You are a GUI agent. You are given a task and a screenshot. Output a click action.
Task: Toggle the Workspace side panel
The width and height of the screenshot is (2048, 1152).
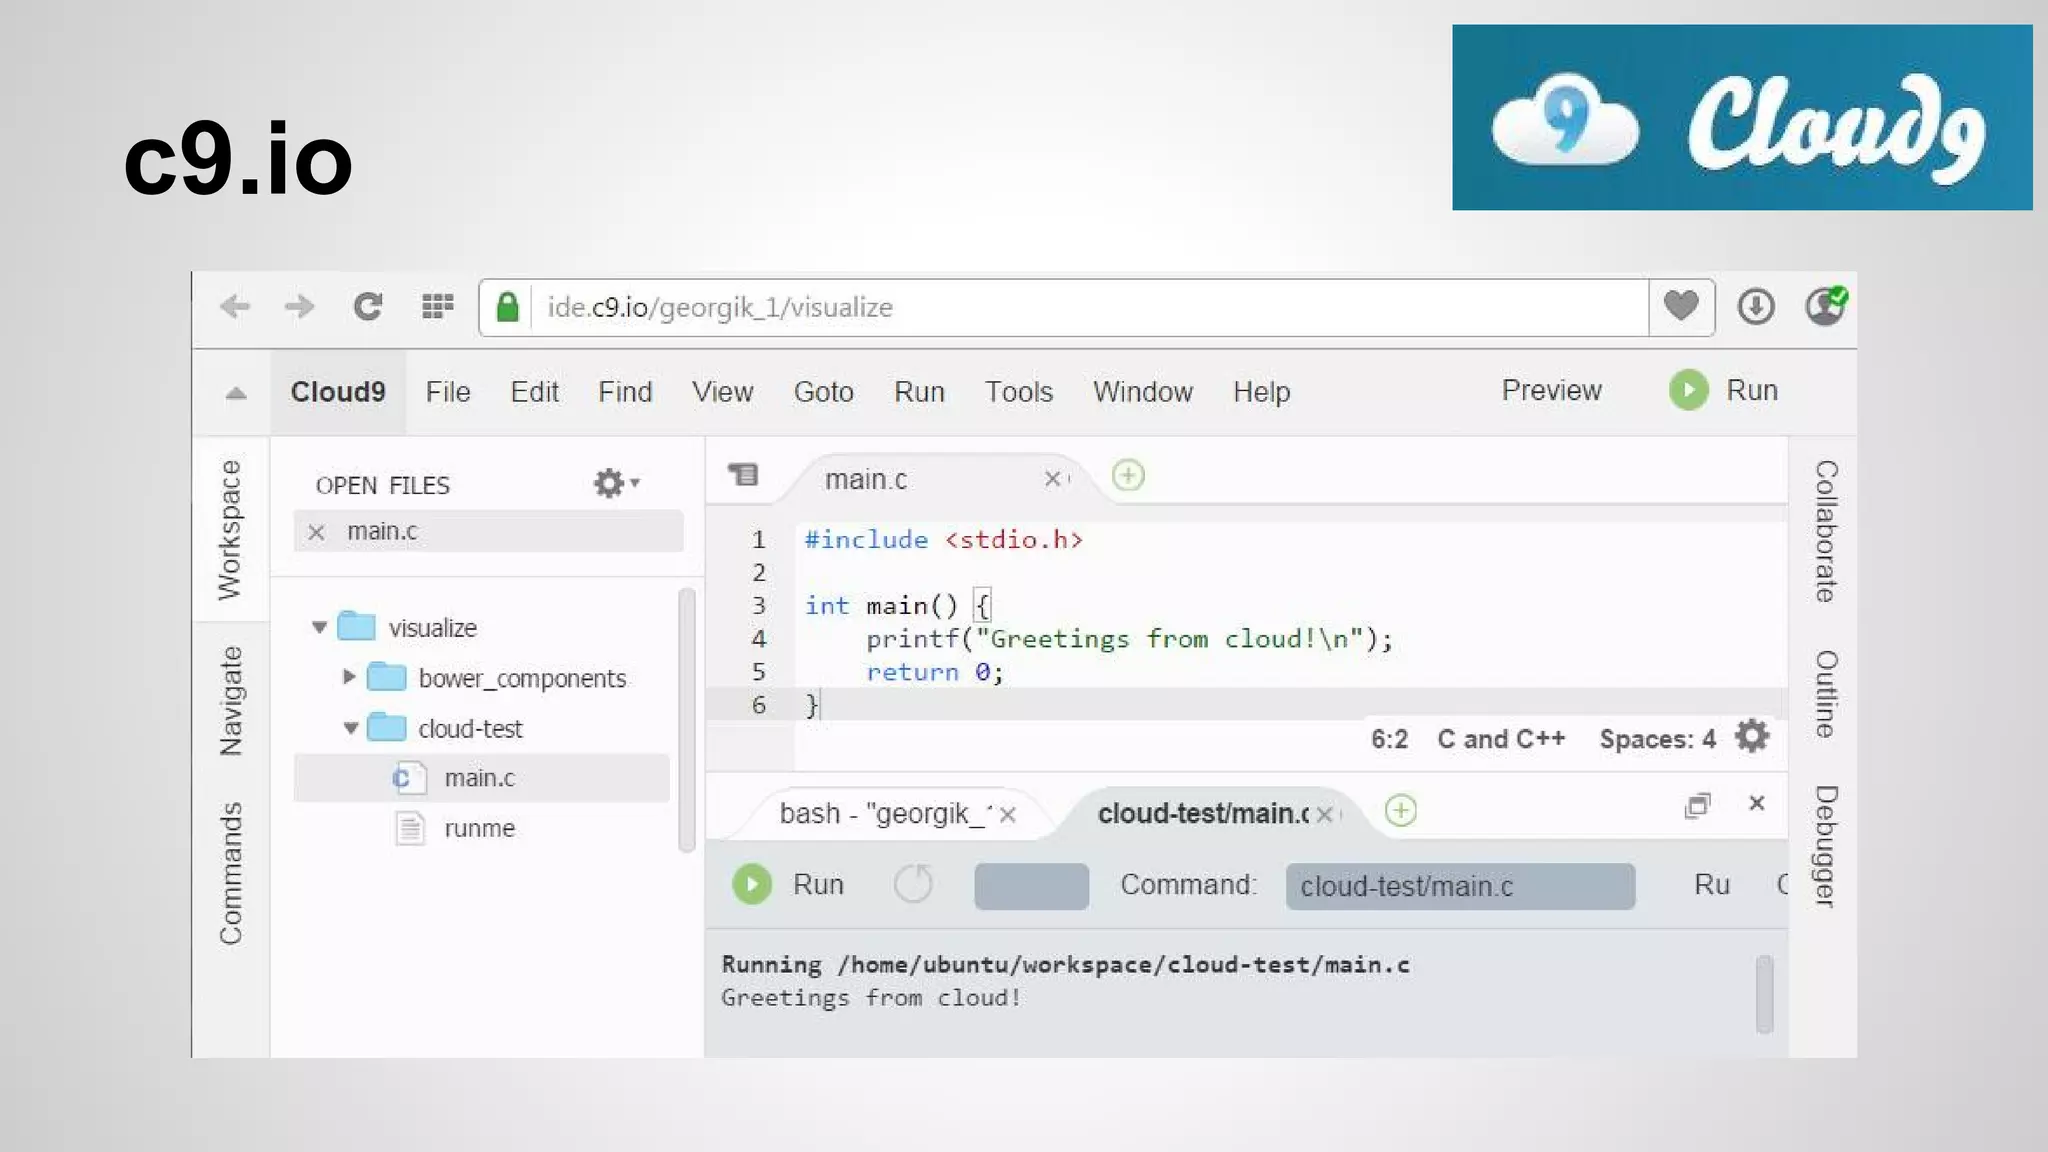230,530
